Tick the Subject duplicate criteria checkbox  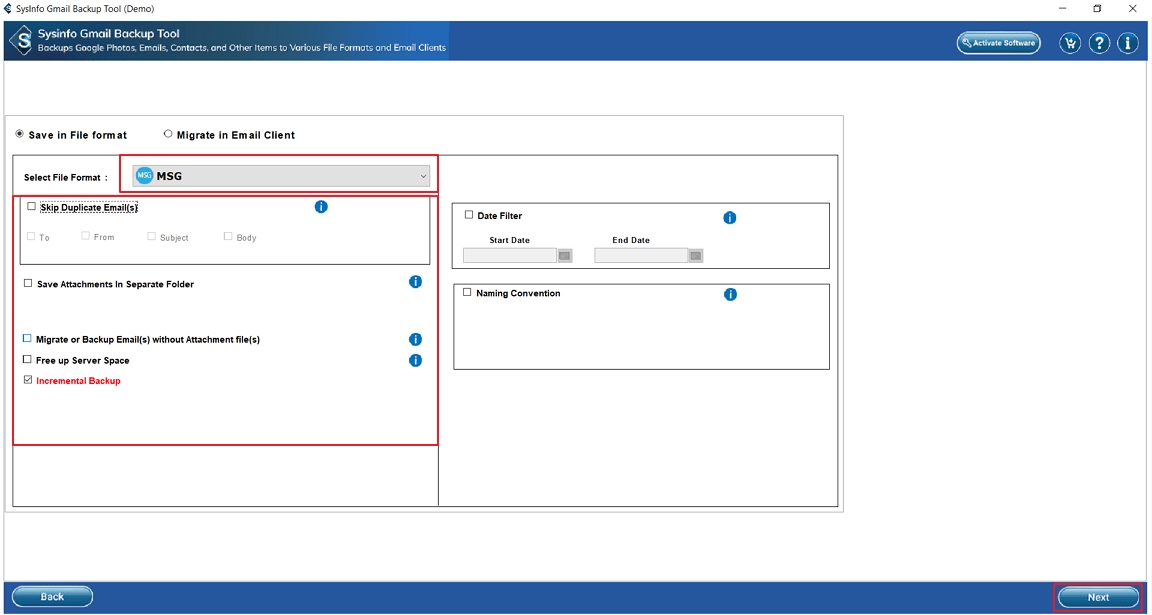[151, 237]
